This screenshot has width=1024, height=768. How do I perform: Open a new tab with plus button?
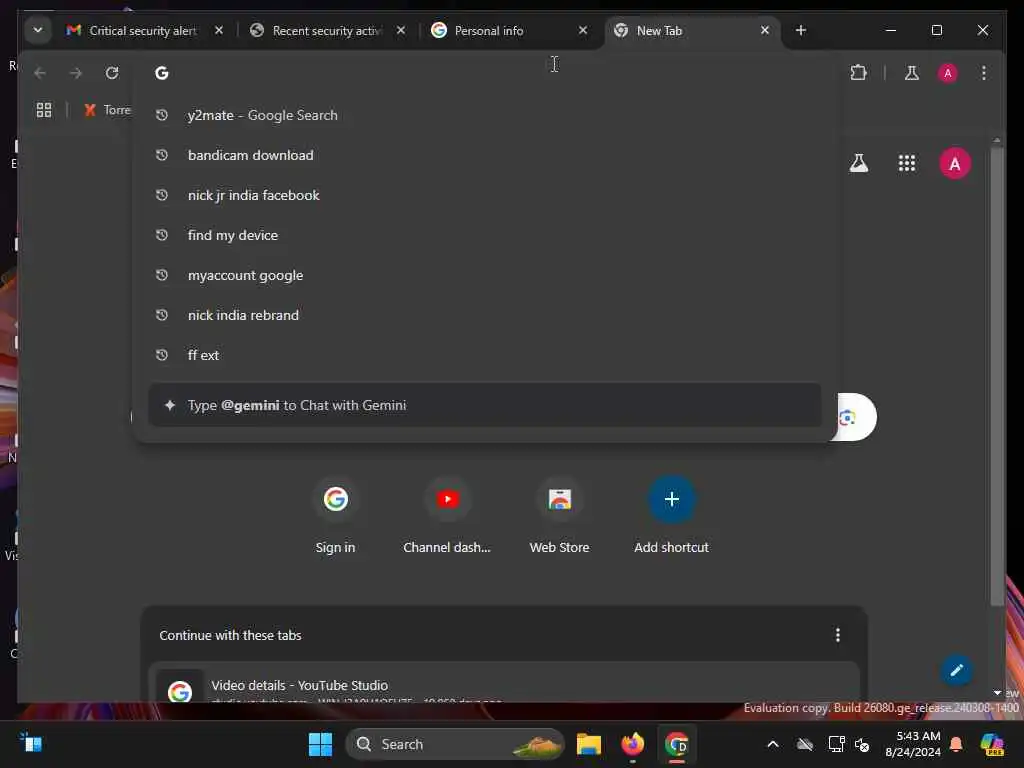(x=801, y=30)
